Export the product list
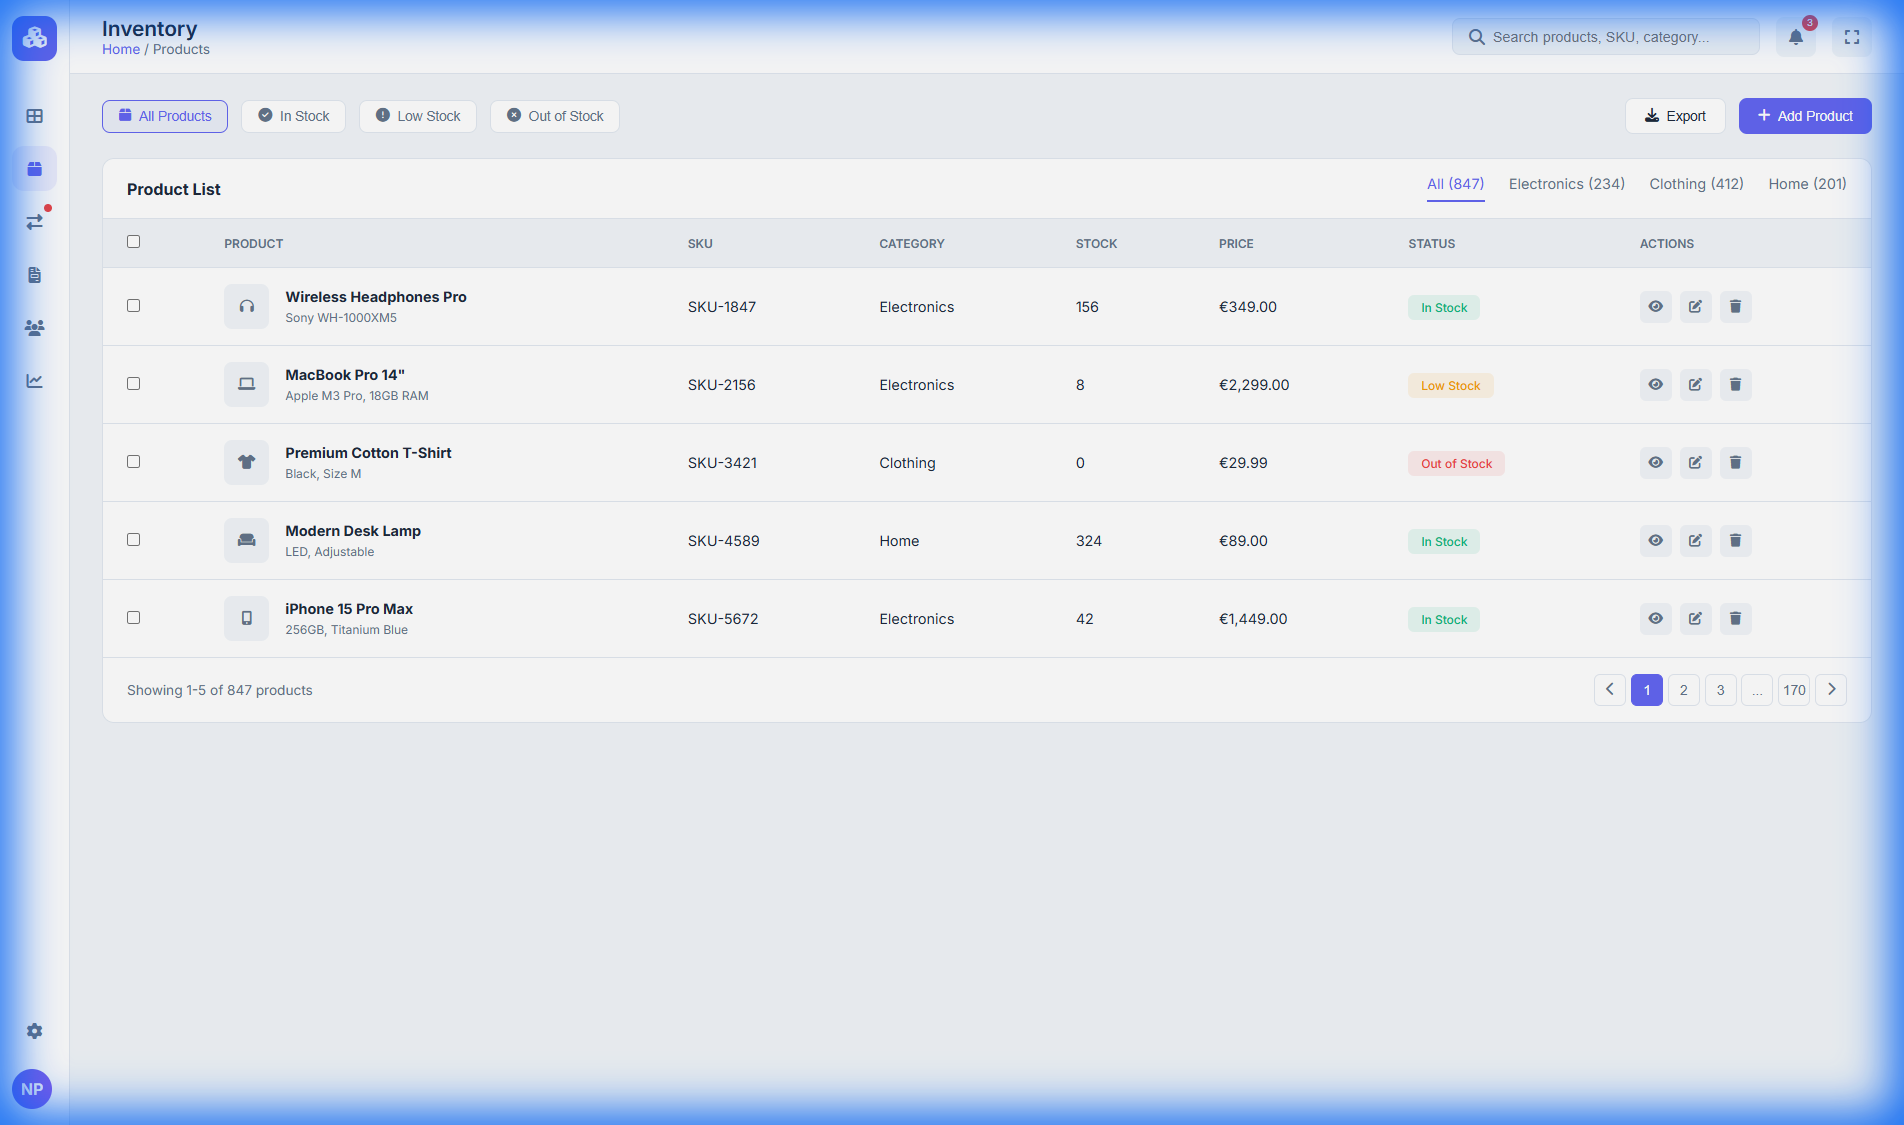This screenshot has width=1904, height=1125. [1675, 116]
